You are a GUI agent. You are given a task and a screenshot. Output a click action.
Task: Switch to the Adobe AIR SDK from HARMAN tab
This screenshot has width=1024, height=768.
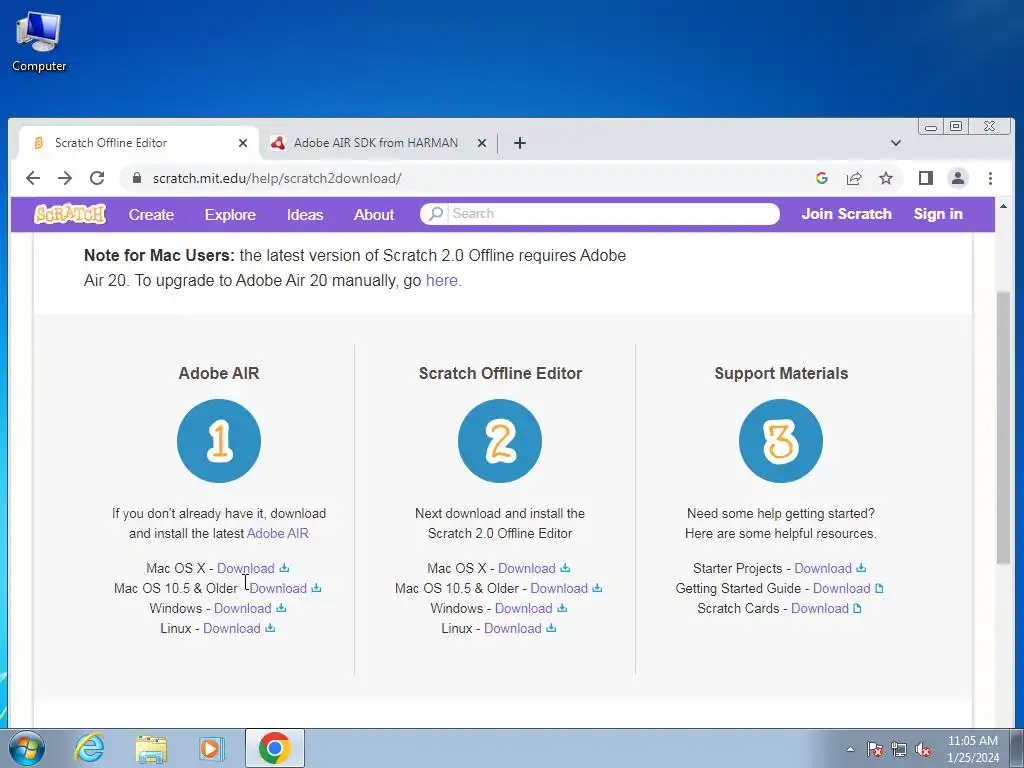pos(376,143)
